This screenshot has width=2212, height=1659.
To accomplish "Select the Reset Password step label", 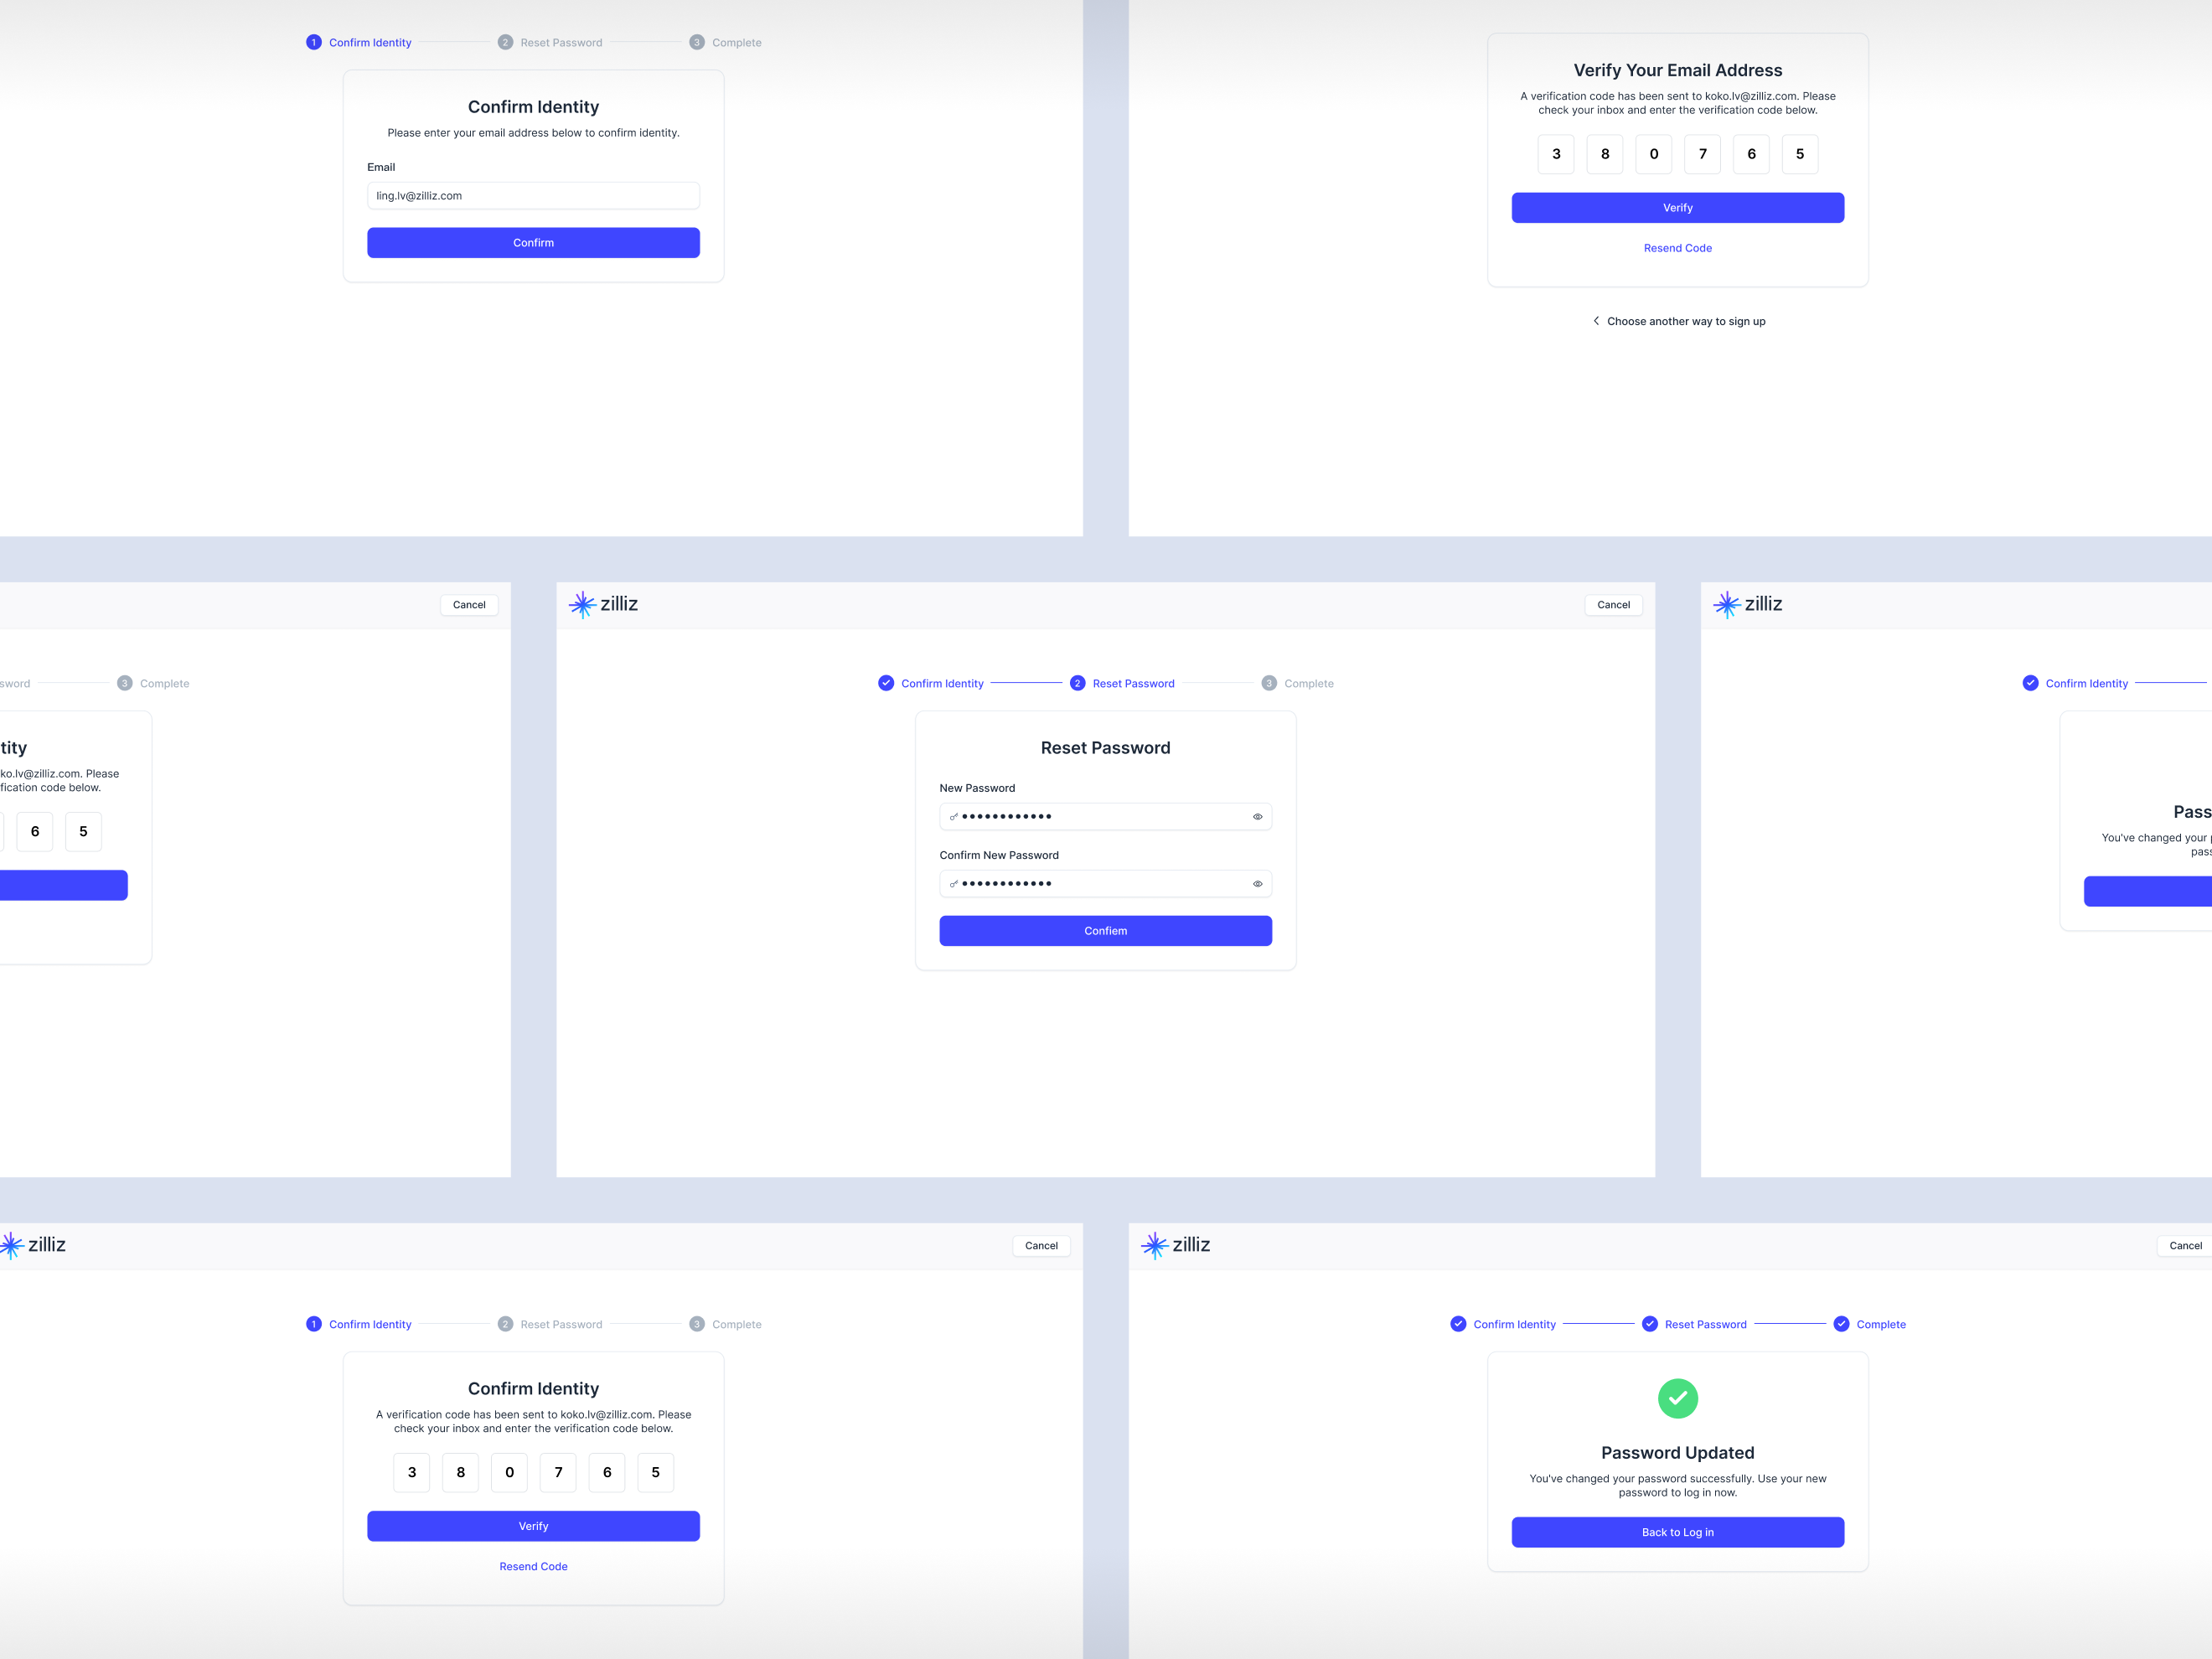I will (1134, 683).
